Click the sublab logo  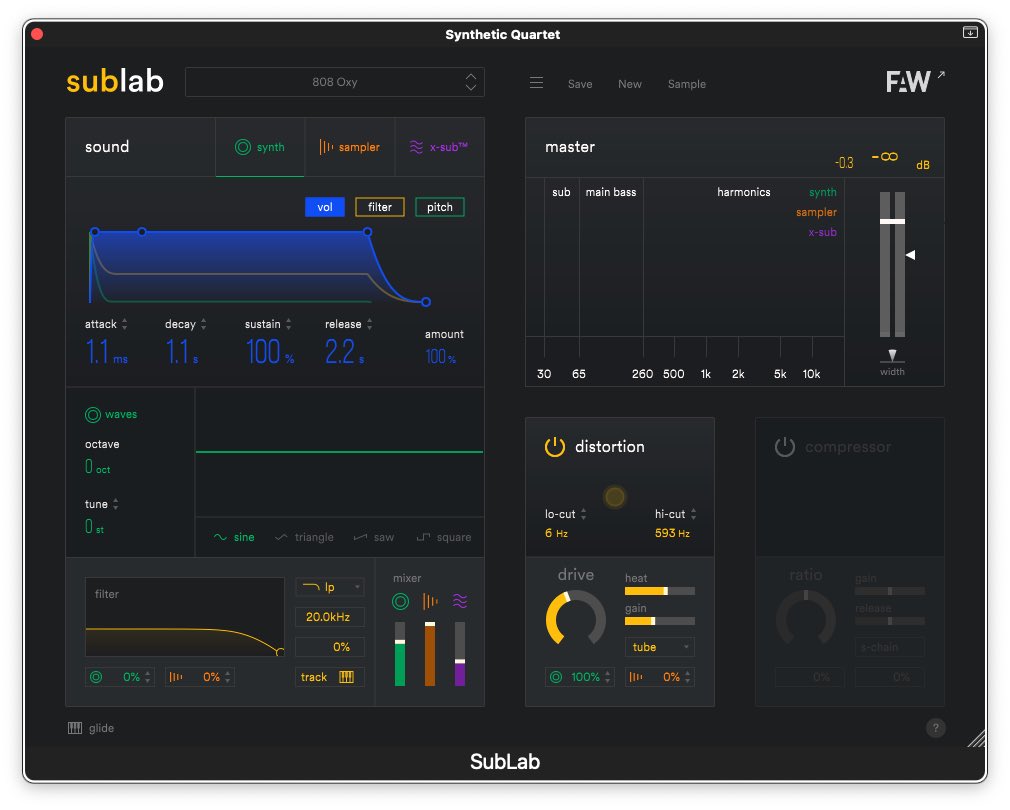click(x=115, y=81)
